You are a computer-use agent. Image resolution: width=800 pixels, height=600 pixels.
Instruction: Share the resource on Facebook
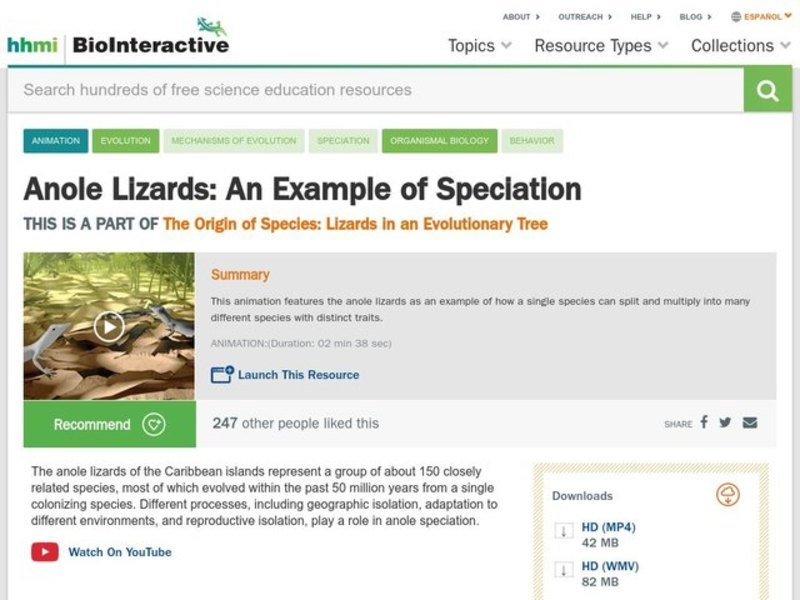coord(705,423)
